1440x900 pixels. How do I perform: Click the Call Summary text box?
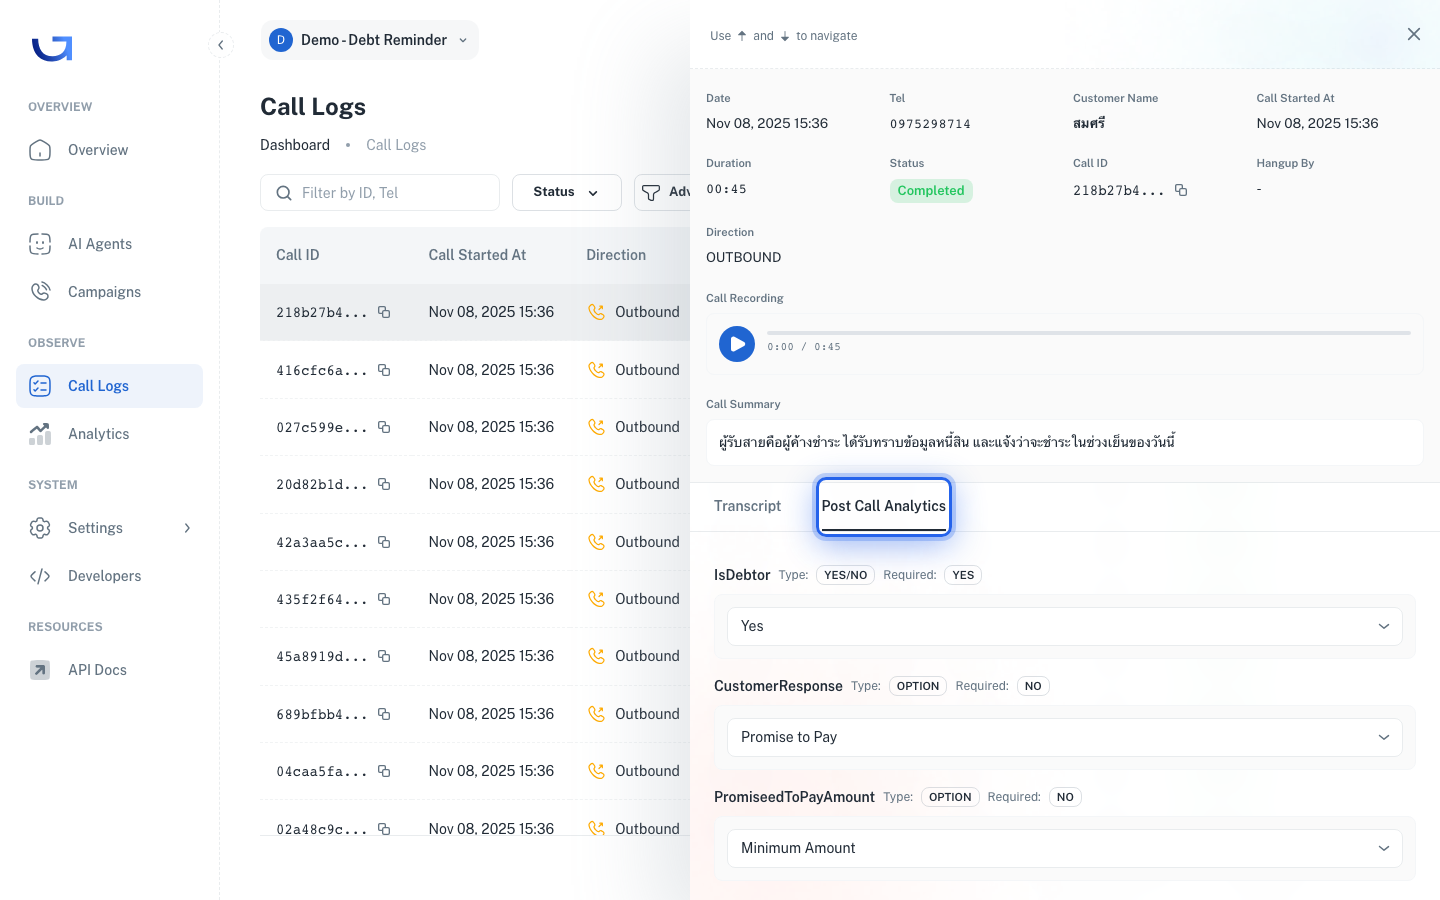(x=1065, y=442)
